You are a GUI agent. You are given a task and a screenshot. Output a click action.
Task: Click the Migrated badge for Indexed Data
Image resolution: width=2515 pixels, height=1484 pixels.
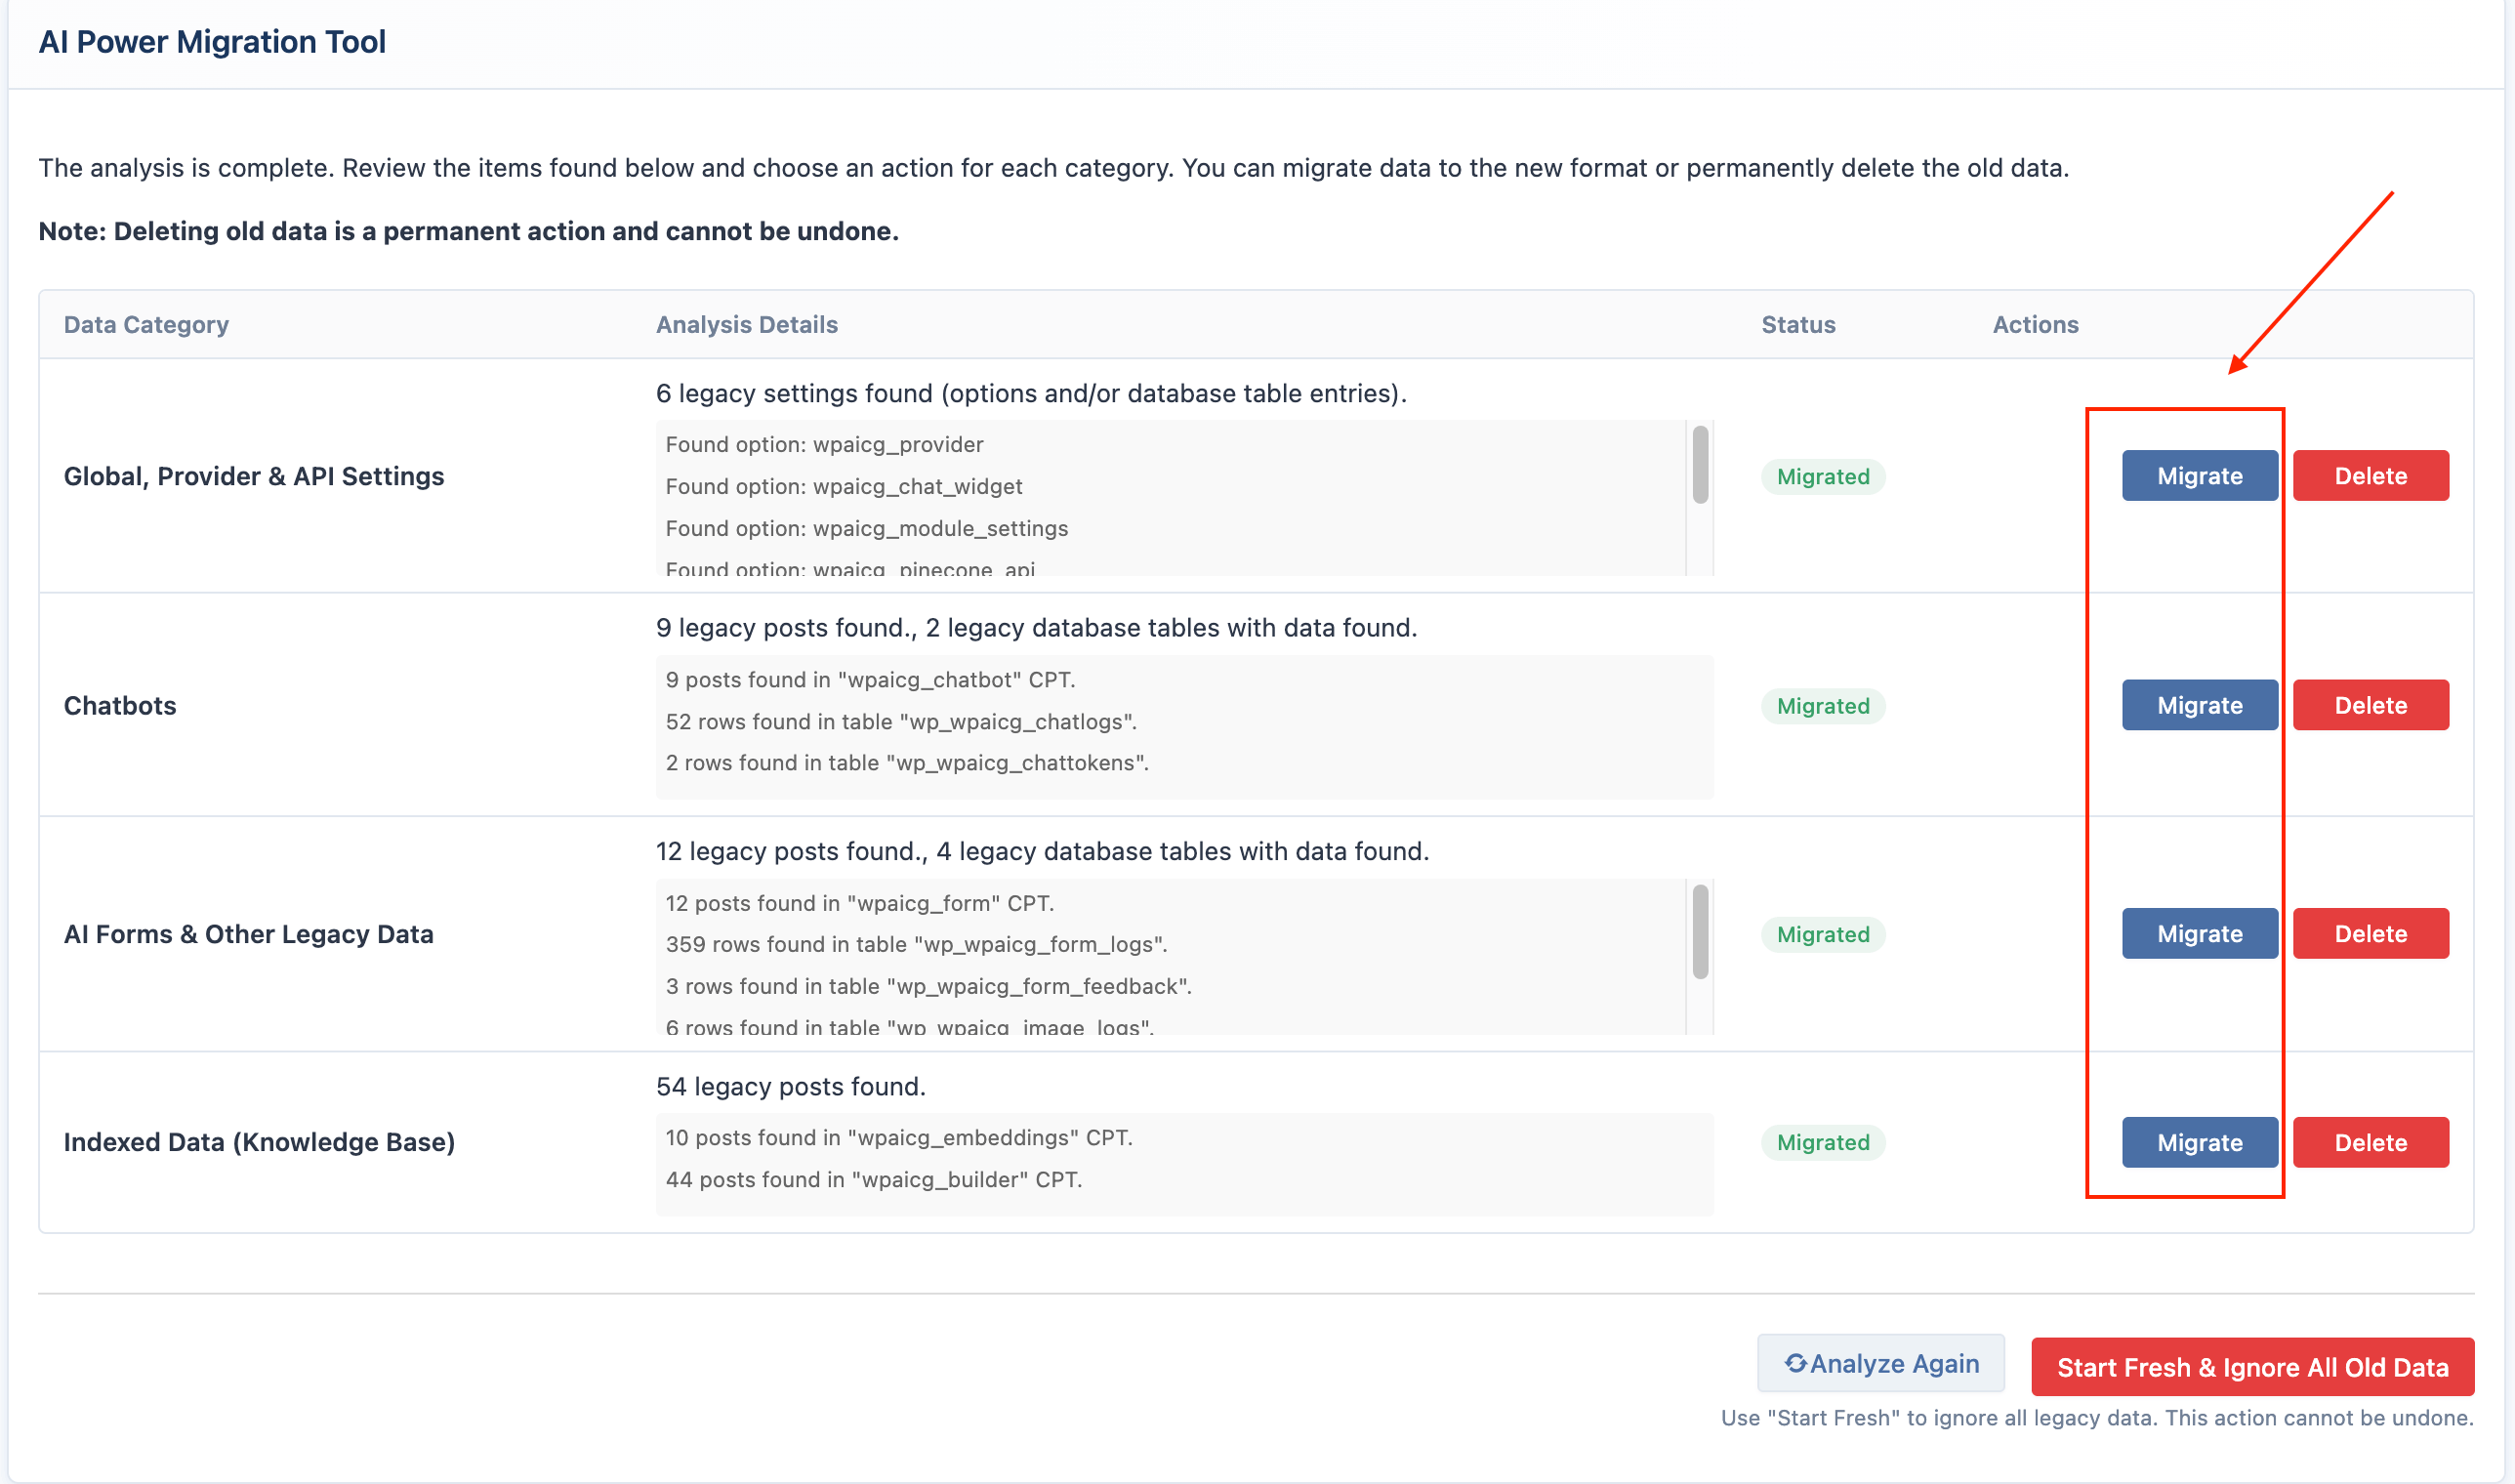[x=1823, y=1143]
